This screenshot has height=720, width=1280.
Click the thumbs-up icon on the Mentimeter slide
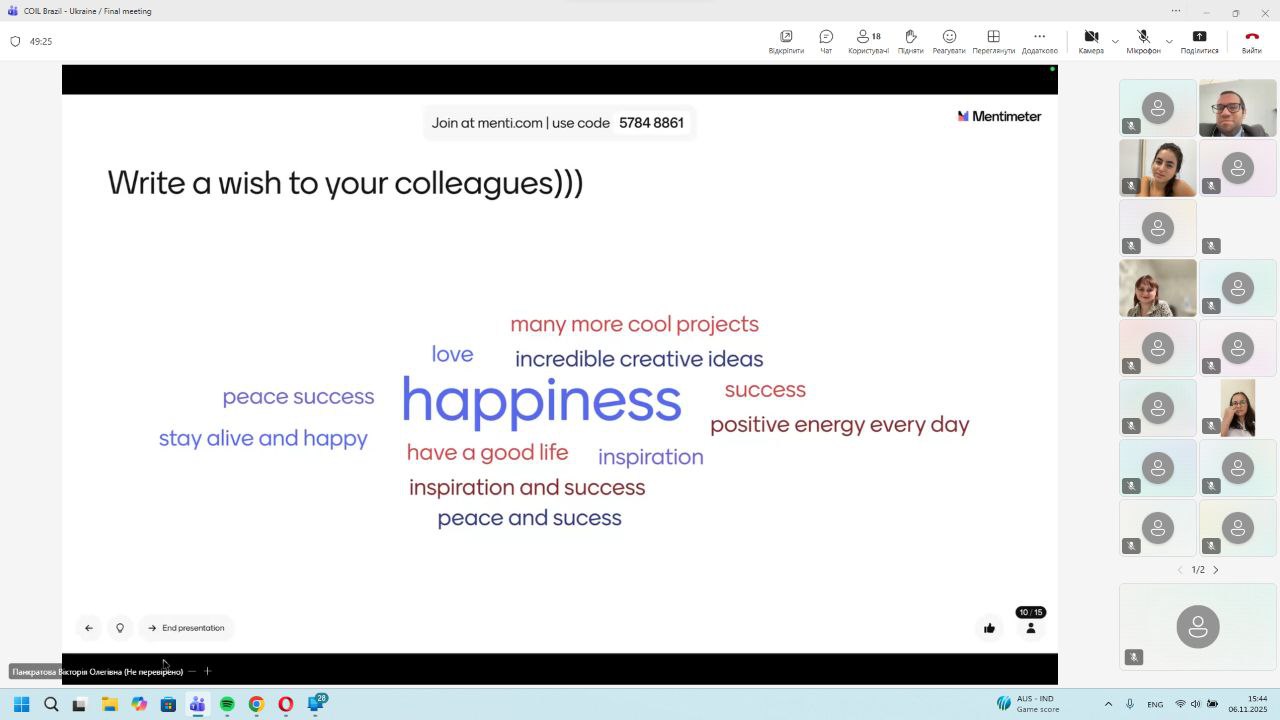point(989,628)
